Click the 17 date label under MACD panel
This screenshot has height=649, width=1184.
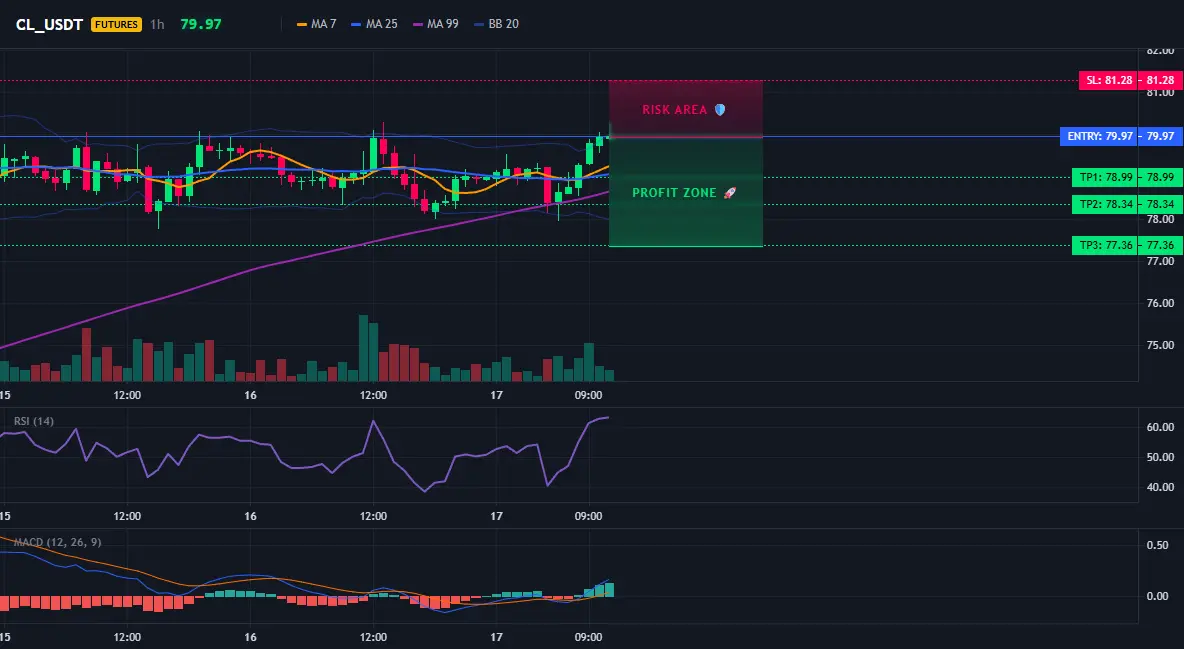(x=496, y=637)
